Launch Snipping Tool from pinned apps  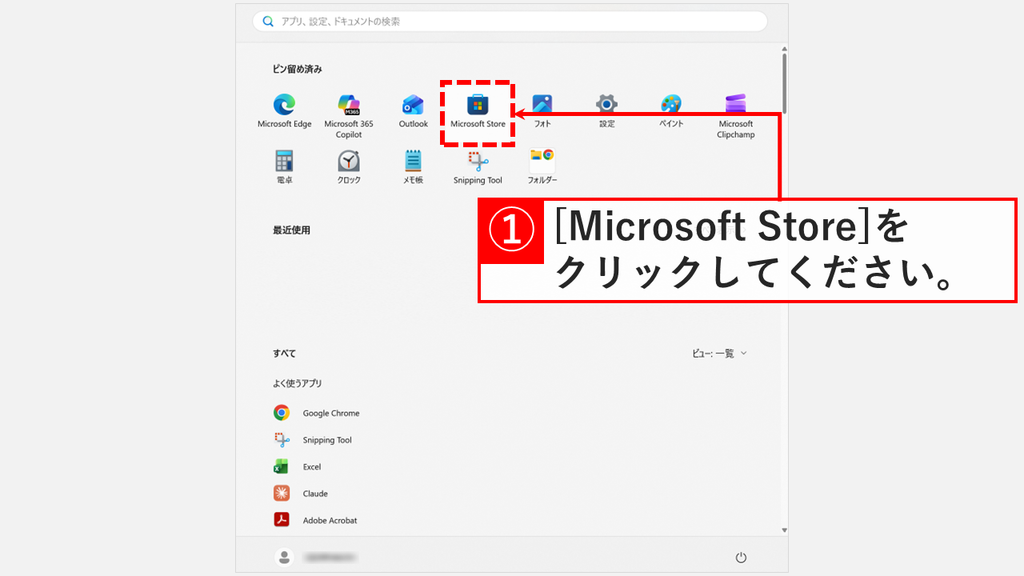(477, 167)
